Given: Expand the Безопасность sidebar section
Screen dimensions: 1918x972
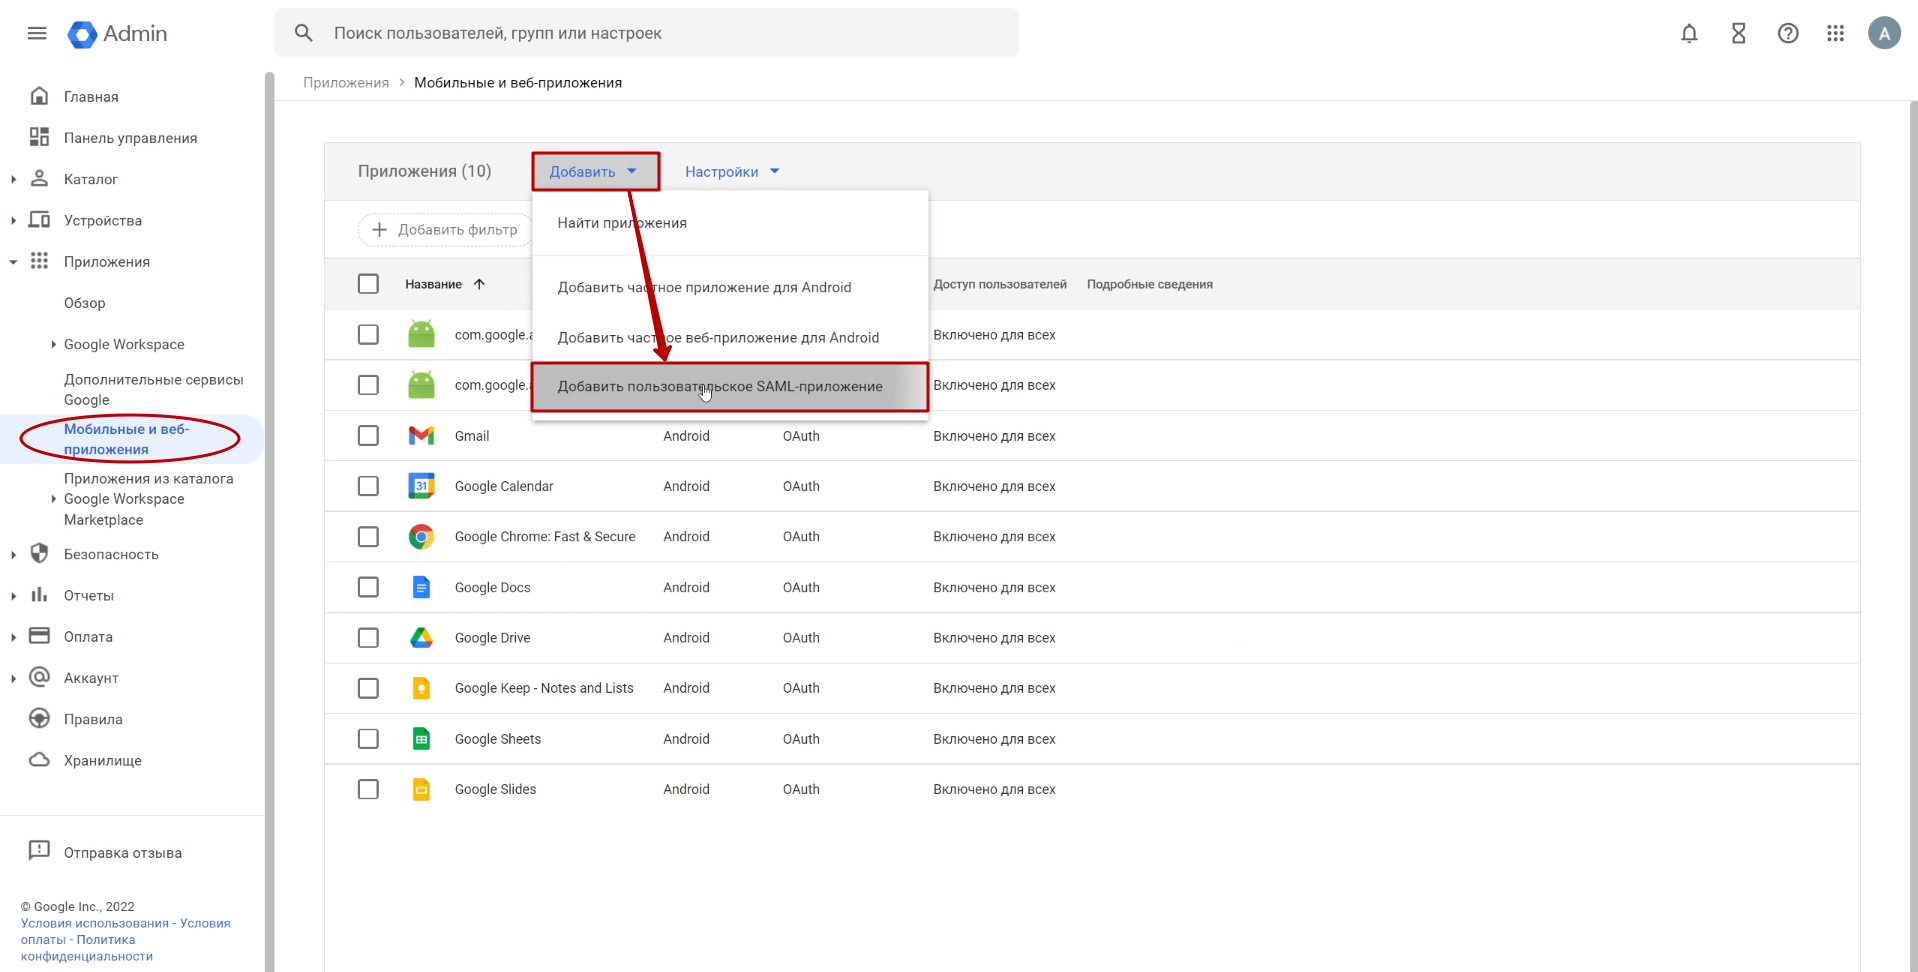Looking at the screenshot, I should 14,555.
